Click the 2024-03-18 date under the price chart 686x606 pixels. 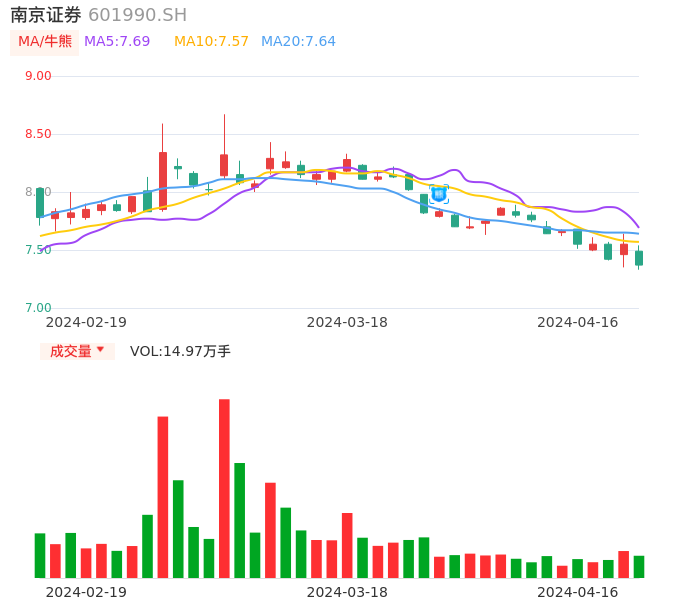pyautogui.click(x=347, y=322)
